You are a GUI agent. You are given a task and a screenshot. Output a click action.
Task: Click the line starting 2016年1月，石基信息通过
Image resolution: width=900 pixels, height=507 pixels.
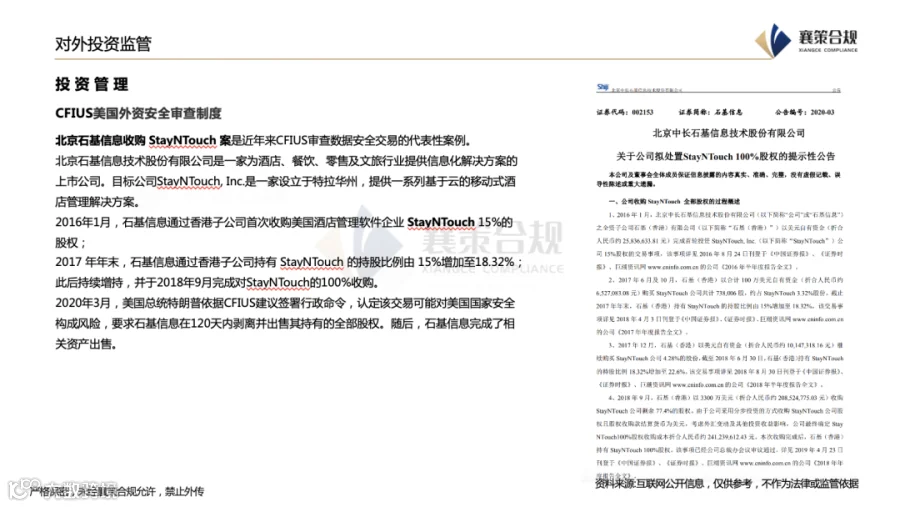point(284,222)
